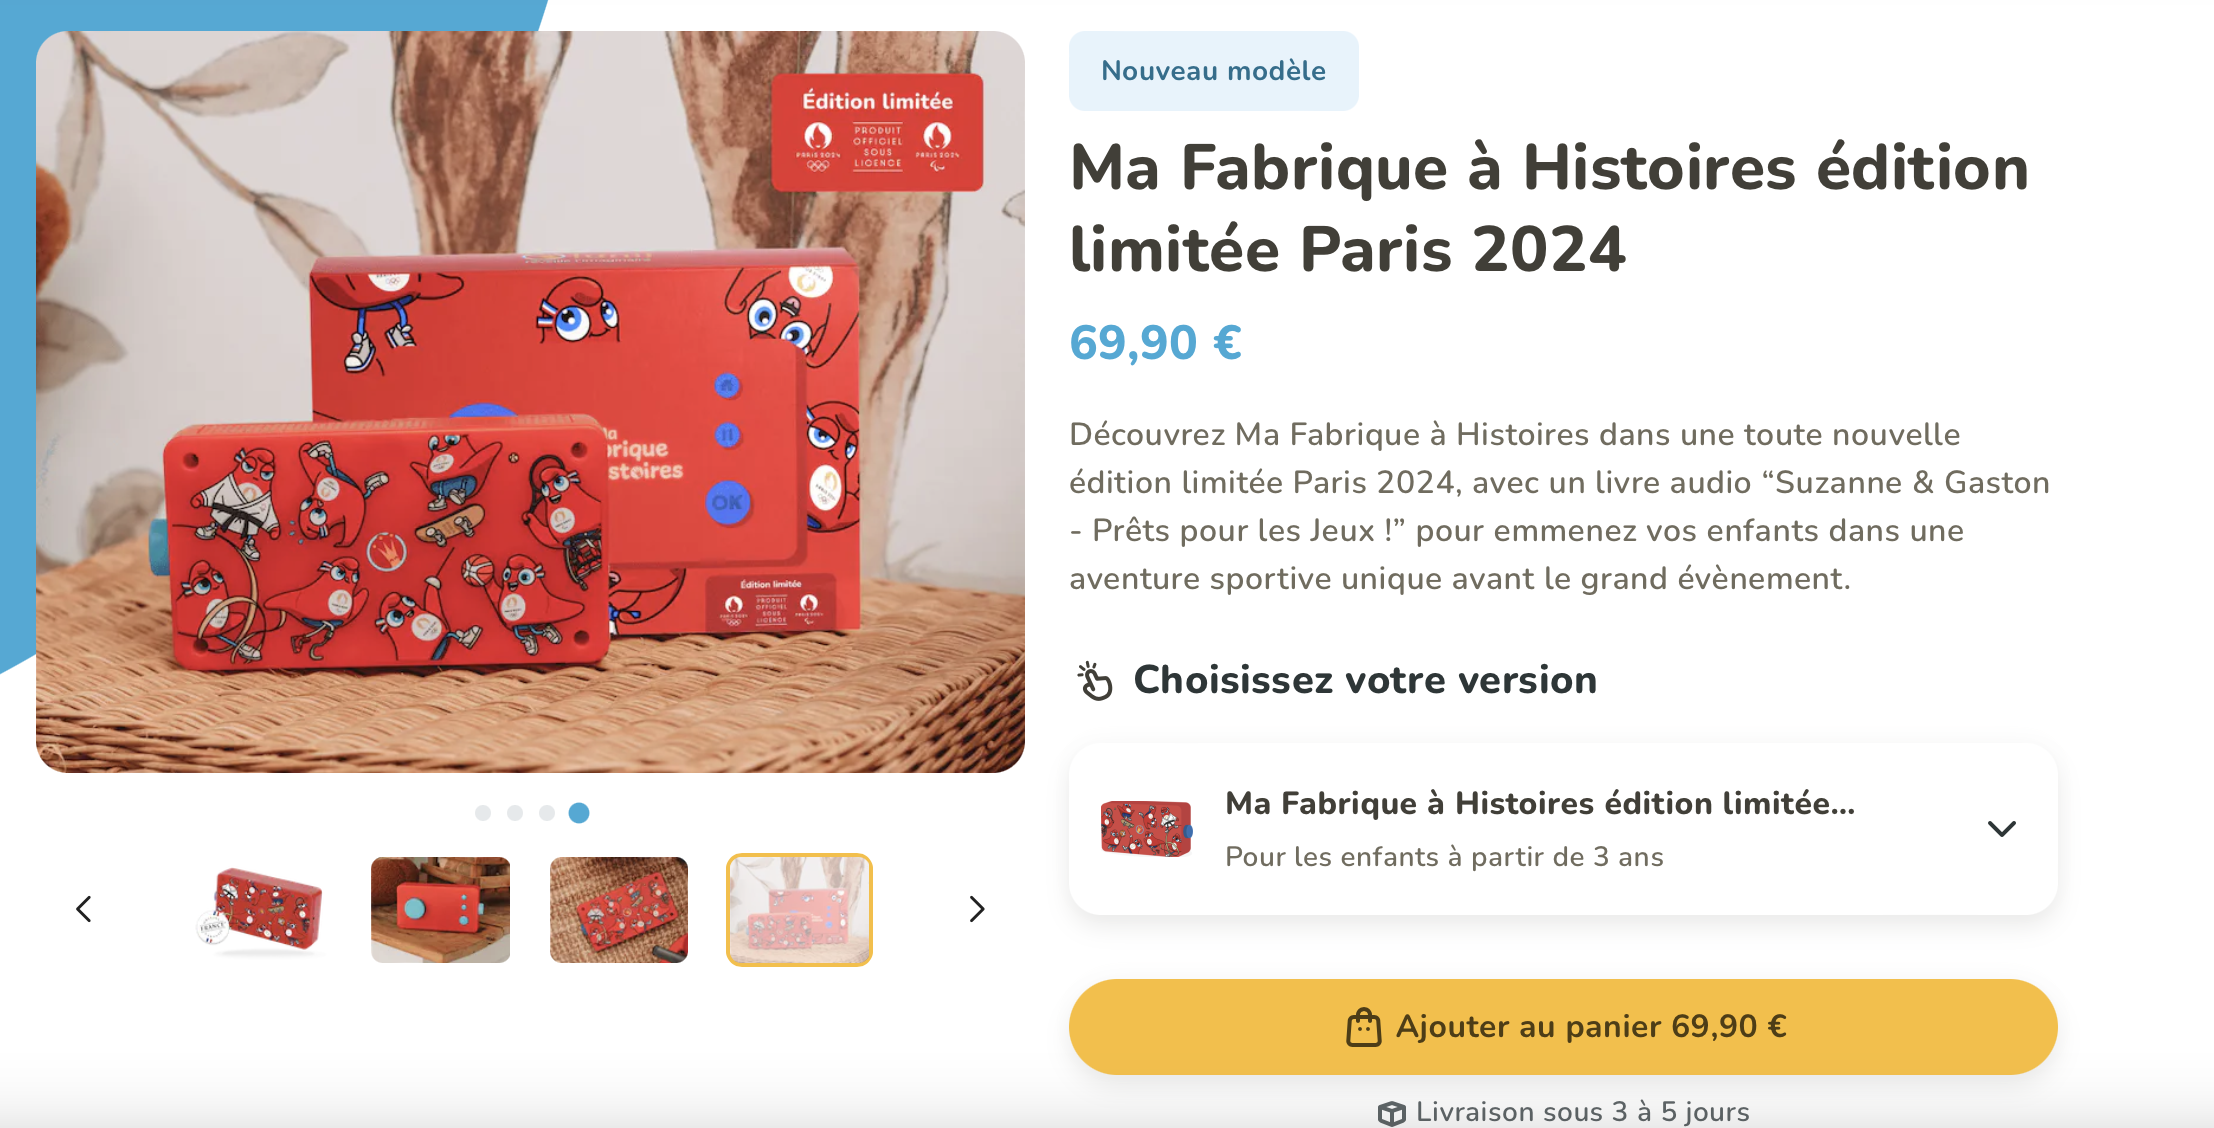Show the first thumbnail on white background
2214x1128 pixels.
264,909
